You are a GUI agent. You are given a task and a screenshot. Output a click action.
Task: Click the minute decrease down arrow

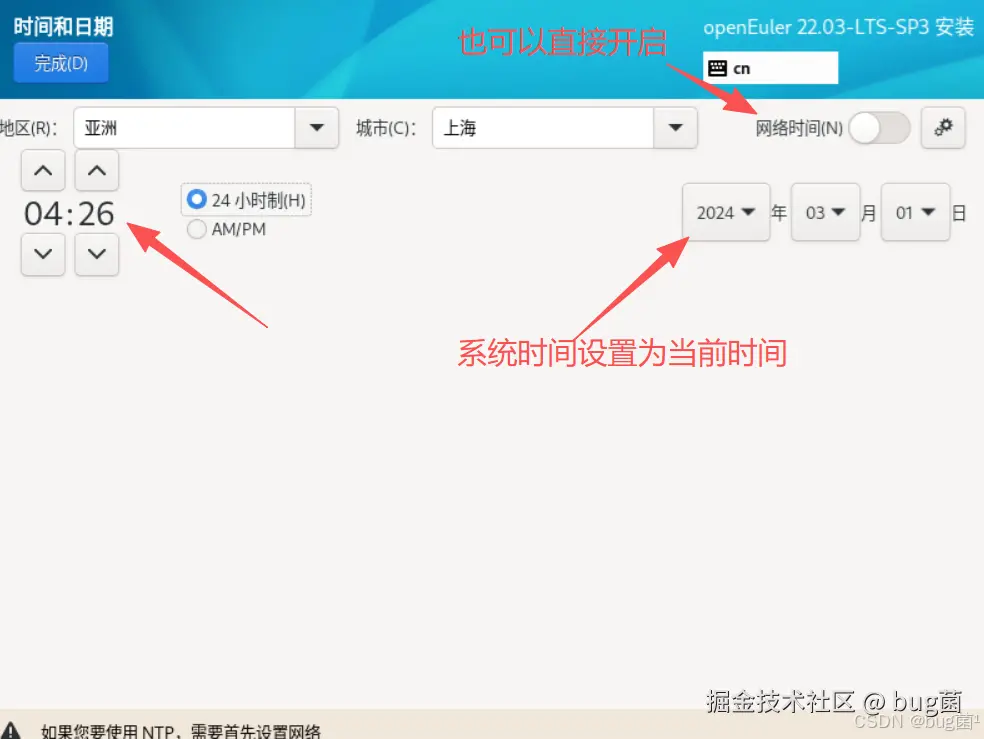click(97, 254)
